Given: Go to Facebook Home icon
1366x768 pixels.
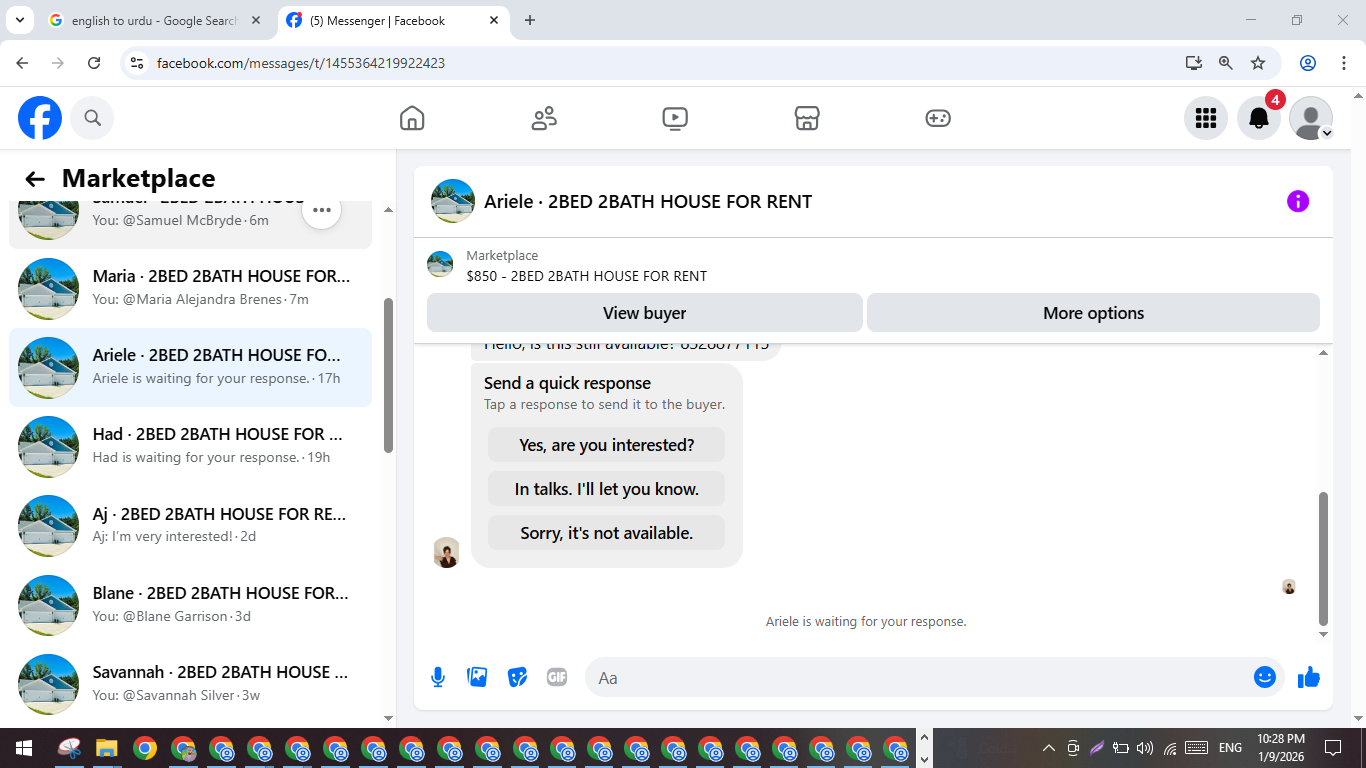Looking at the screenshot, I should pyautogui.click(x=412, y=118).
